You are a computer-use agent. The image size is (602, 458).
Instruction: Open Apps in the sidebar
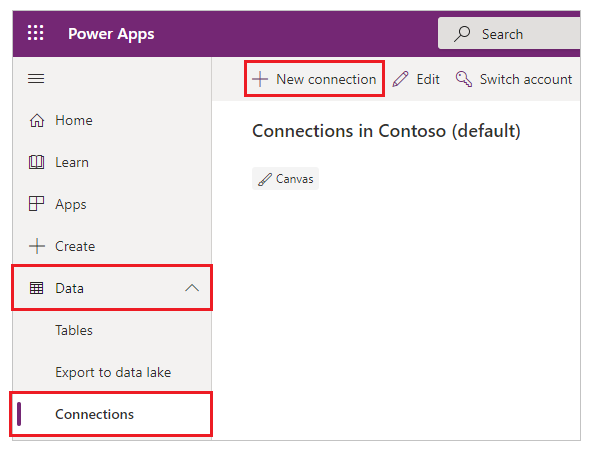(x=112, y=204)
